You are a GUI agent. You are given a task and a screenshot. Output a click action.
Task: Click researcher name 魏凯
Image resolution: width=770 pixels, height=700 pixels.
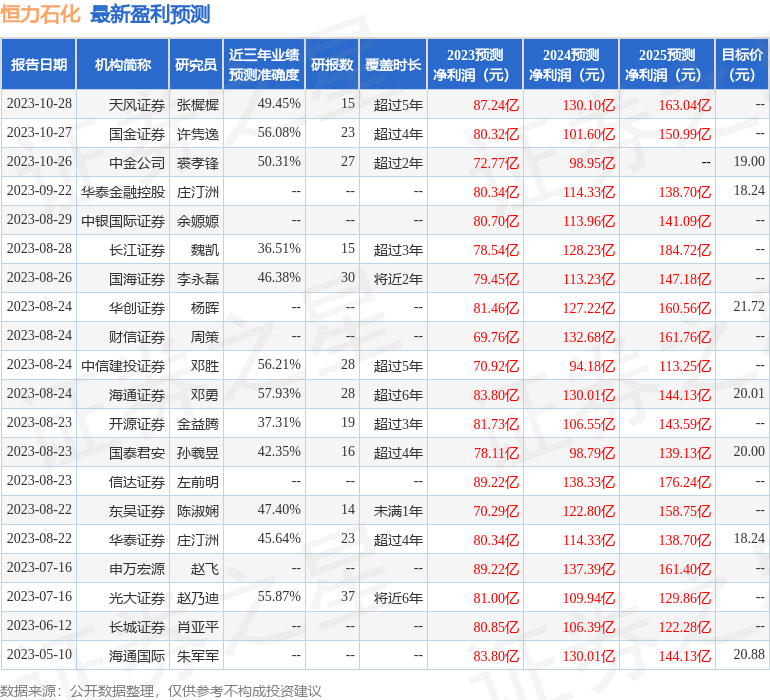point(205,250)
